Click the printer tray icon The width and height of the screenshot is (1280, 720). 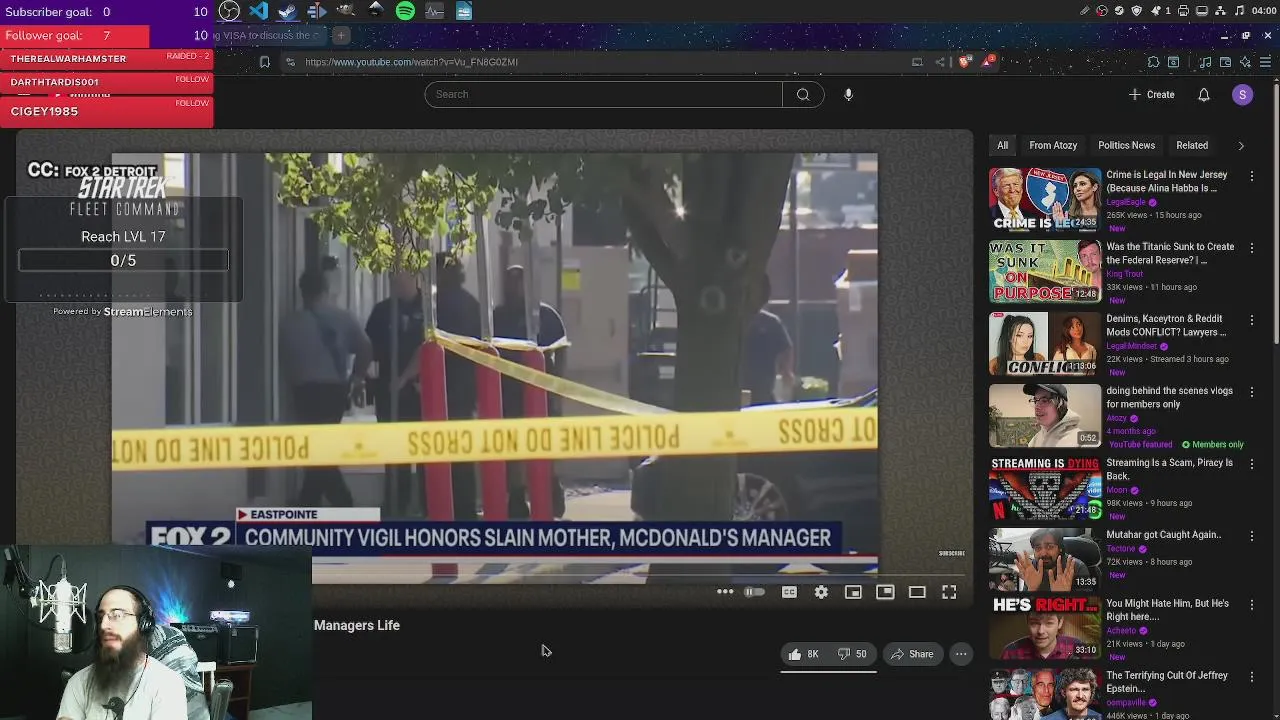[1183, 11]
